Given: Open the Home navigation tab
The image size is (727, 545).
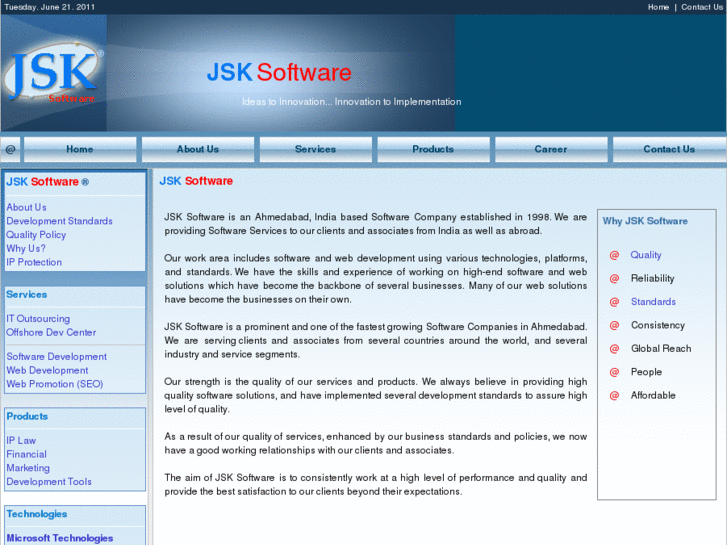Looking at the screenshot, I should pyautogui.click(x=80, y=149).
